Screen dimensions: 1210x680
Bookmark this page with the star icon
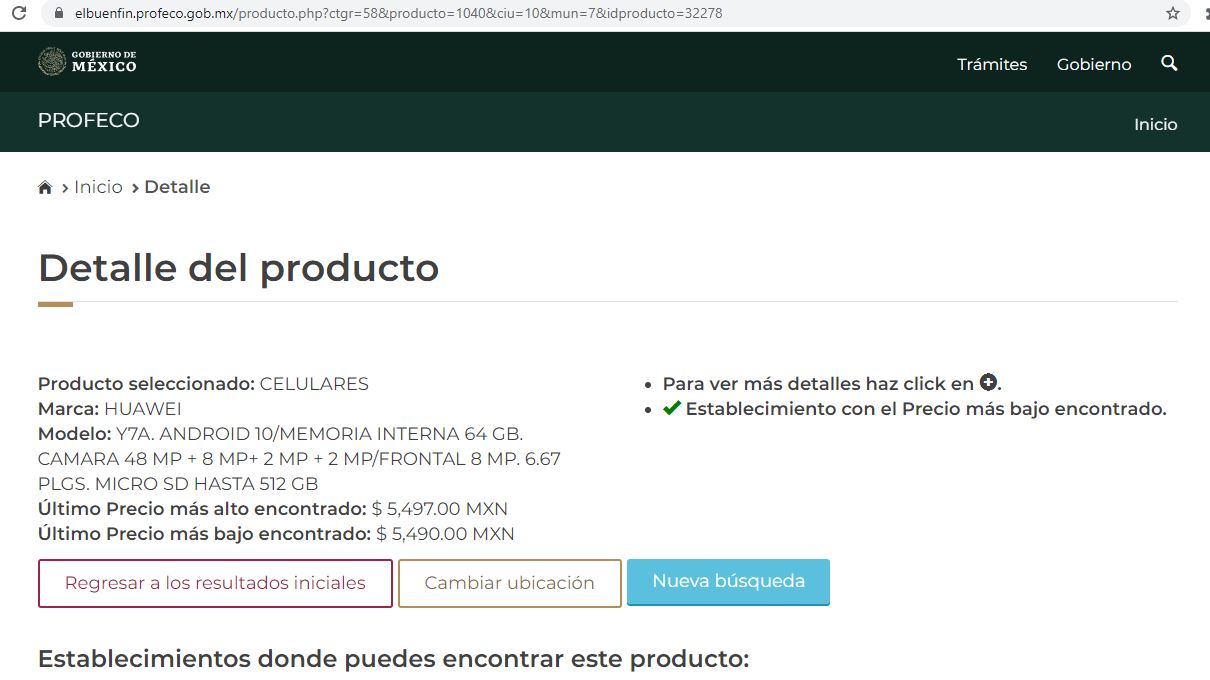tap(1173, 14)
